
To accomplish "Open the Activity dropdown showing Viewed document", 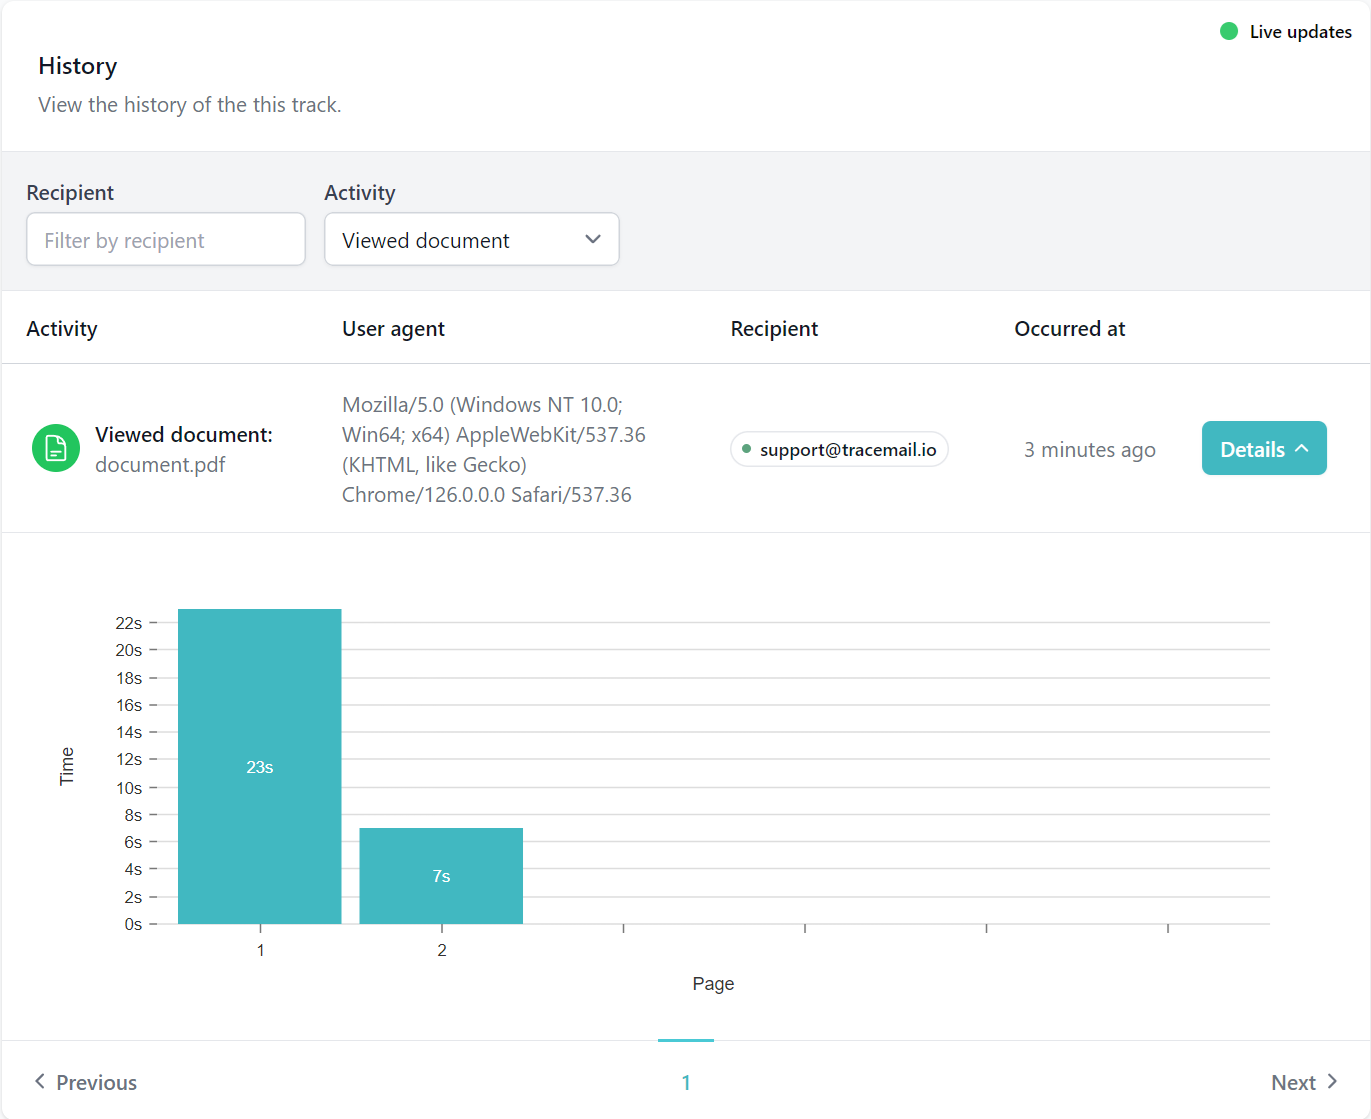I will [x=472, y=239].
